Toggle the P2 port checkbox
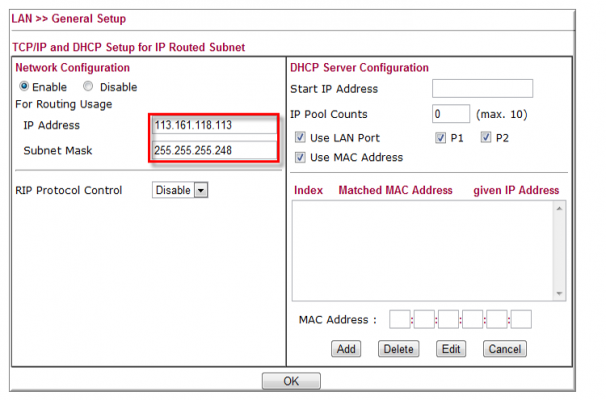 (487, 138)
